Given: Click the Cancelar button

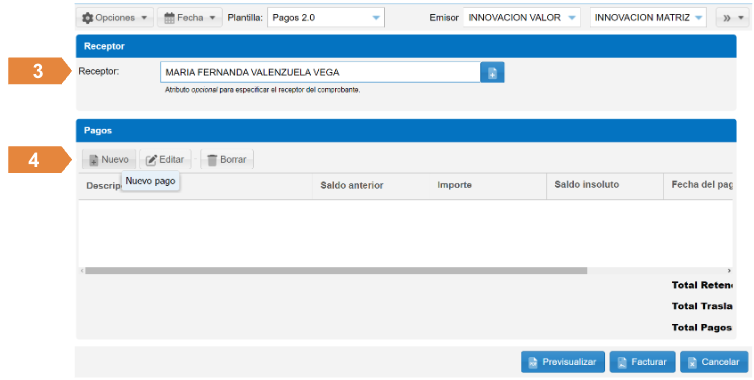Looking at the screenshot, I should [x=714, y=362].
